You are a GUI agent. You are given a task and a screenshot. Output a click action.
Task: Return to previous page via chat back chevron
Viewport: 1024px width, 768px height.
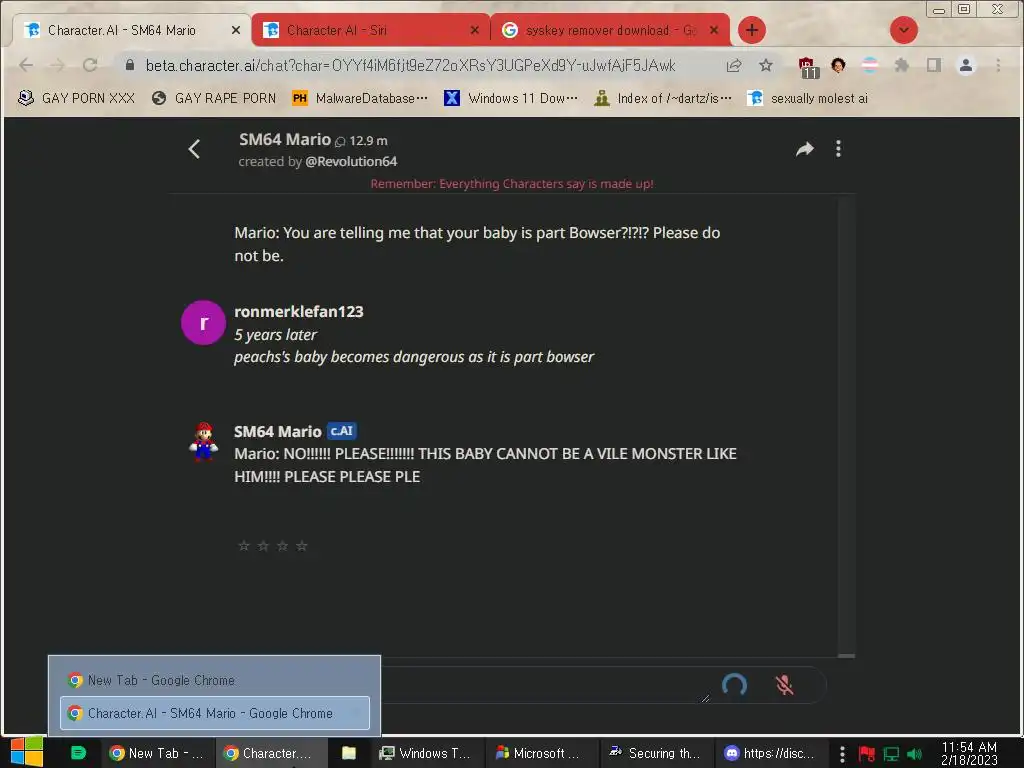(x=194, y=149)
